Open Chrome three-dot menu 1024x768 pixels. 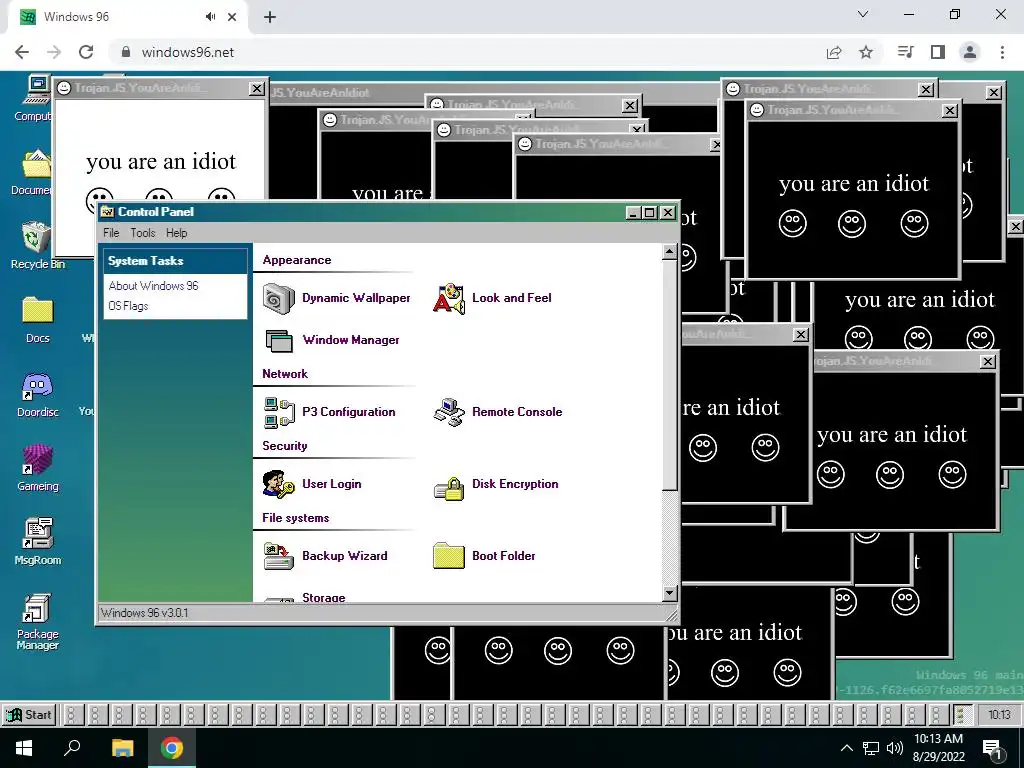(1002, 52)
